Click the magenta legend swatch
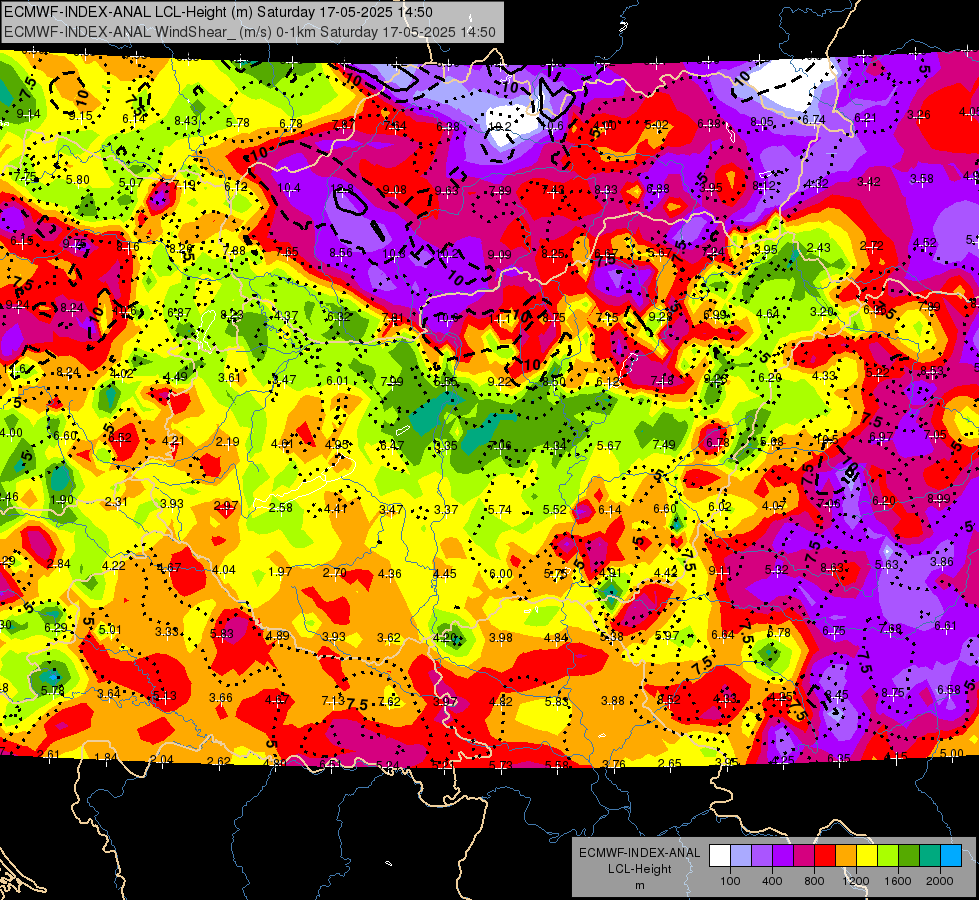 coord(804,855)
